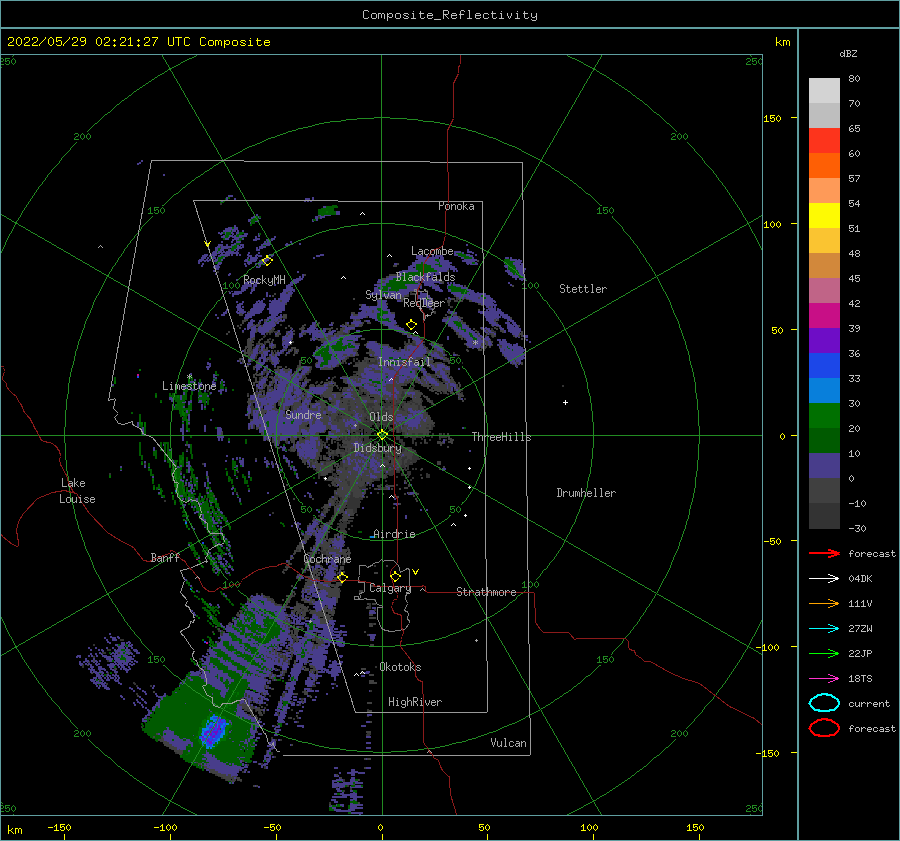This screenshot has height=841, width=900.
Task: Click the red forecast arrow in legend
Action: [x=824, y=553]
